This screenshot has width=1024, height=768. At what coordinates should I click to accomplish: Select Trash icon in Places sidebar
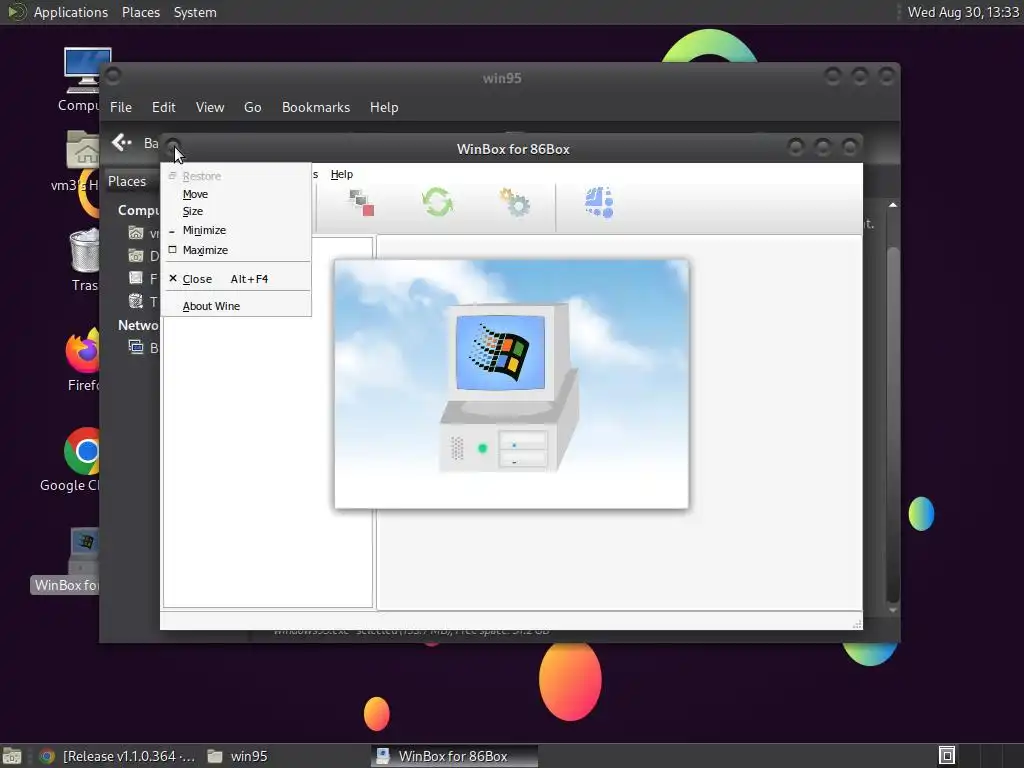(136, 301)
